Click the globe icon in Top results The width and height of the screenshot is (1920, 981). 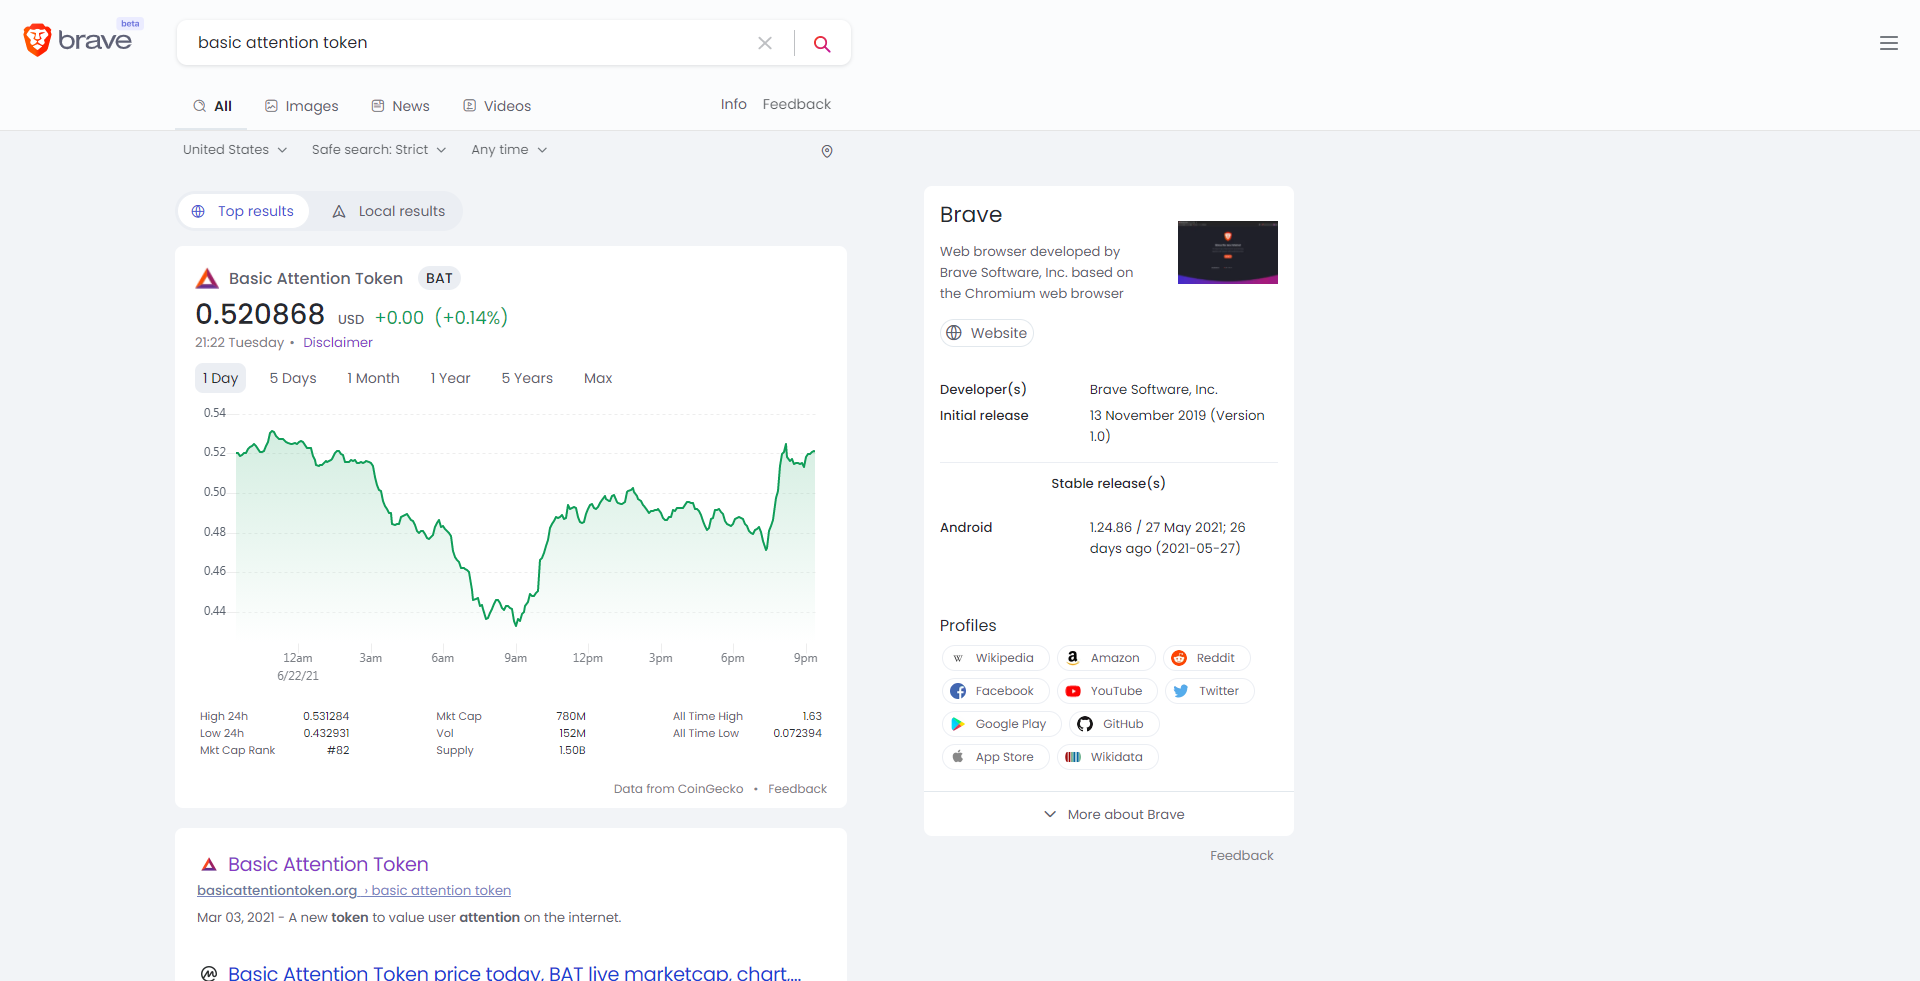[198, 211]
